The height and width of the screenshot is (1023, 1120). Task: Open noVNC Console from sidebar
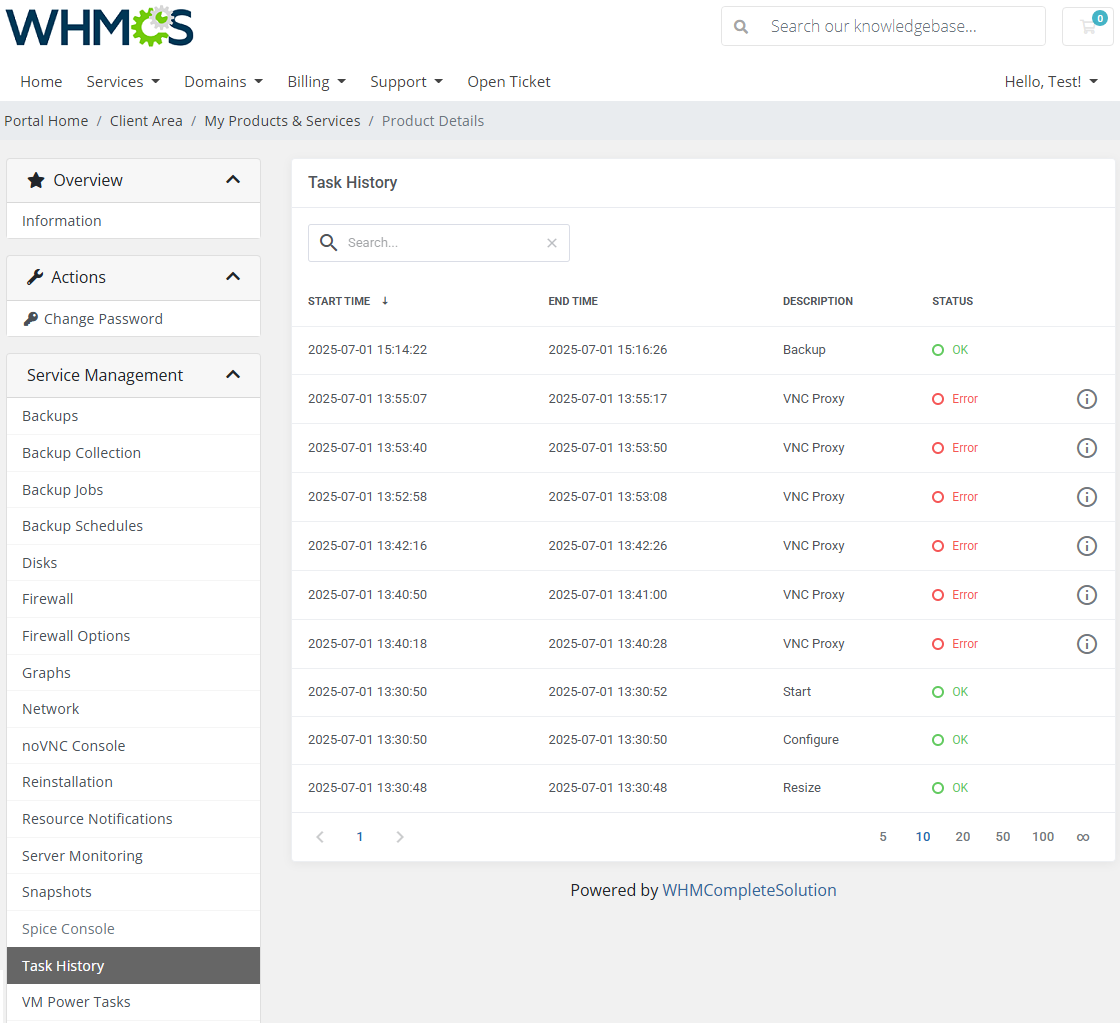[74, 746]
